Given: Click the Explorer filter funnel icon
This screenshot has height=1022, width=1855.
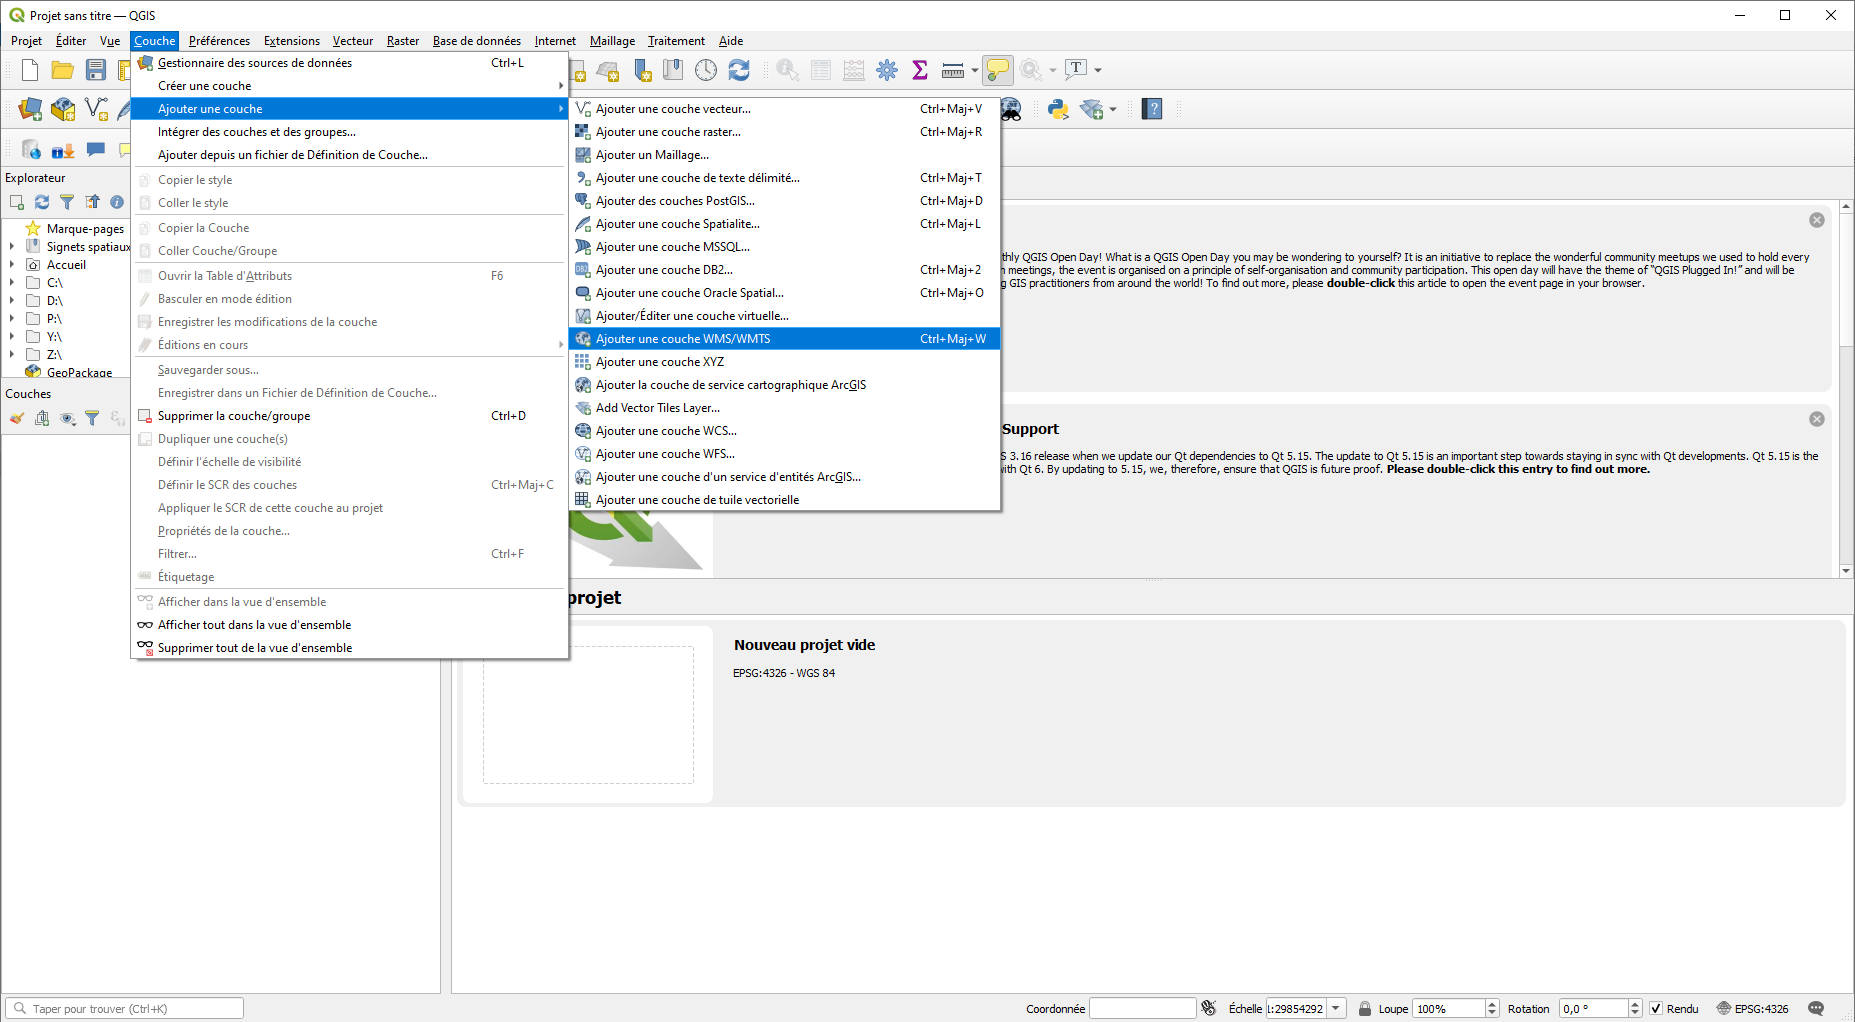Looking at the screenshot, I should (67, 202).
